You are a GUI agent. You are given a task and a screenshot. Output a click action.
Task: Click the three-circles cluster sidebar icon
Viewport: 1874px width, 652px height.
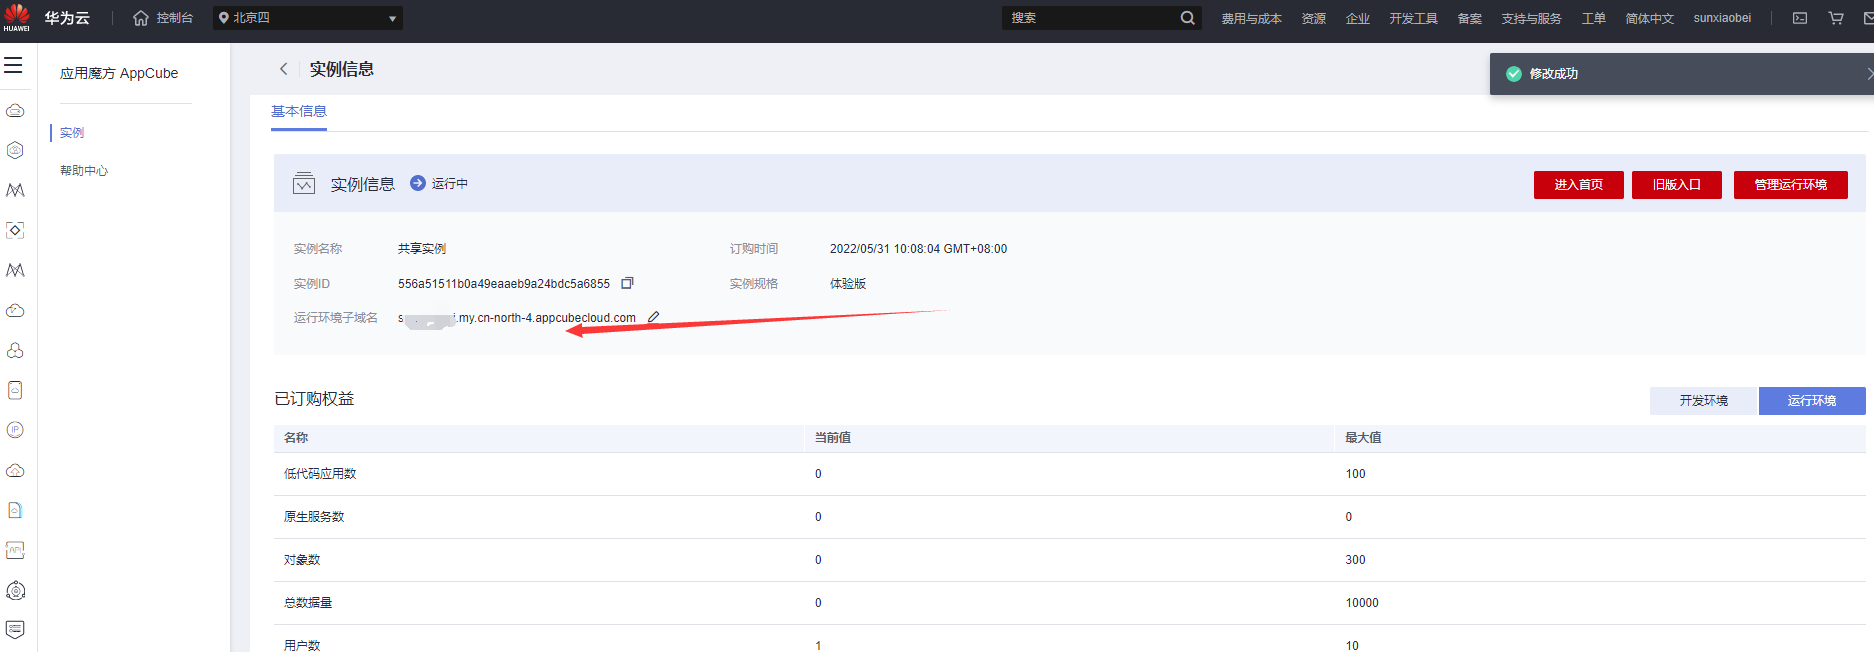tap(15, 350)
